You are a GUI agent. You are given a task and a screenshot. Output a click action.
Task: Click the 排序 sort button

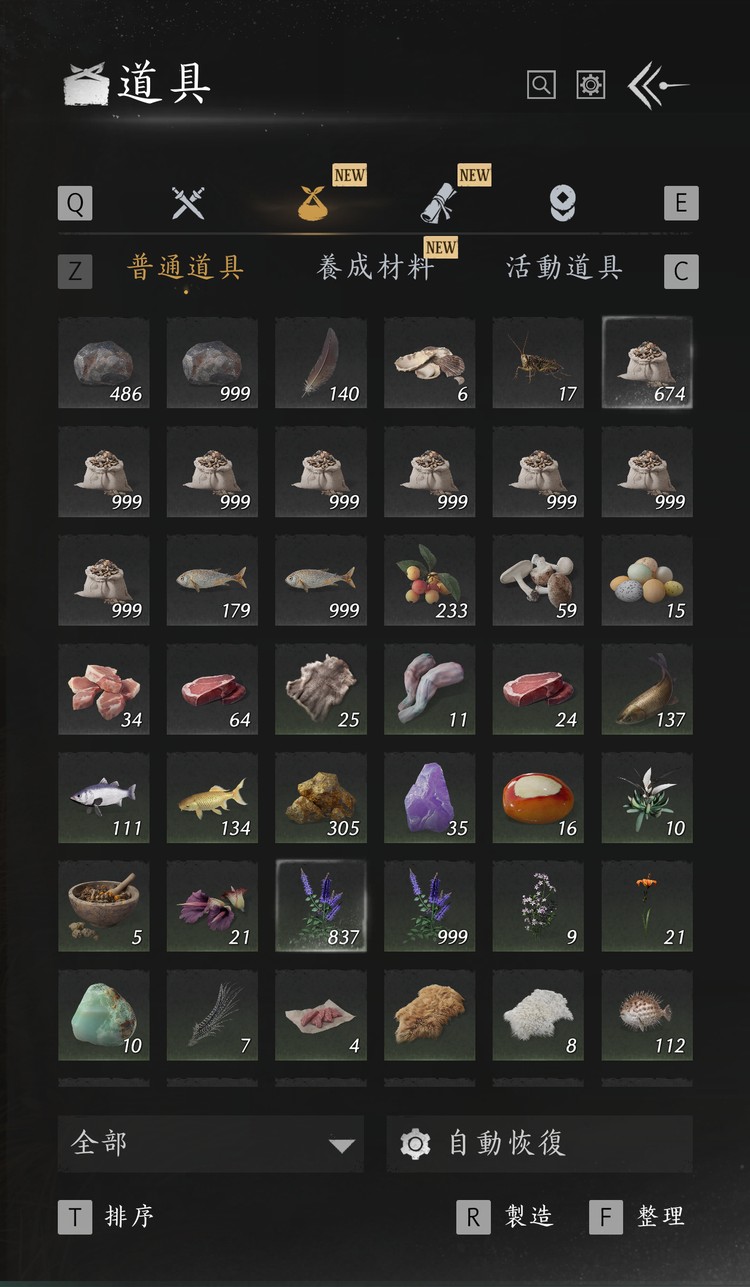click(x=107, y=1217)
